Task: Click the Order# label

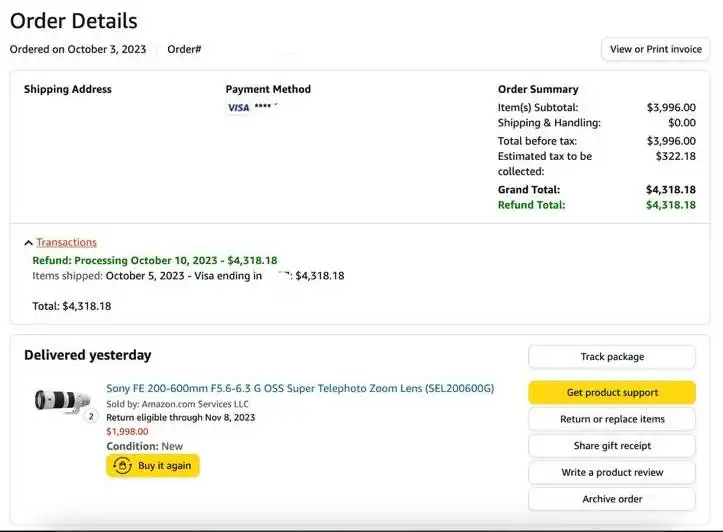Action: [x=184, y=49]
